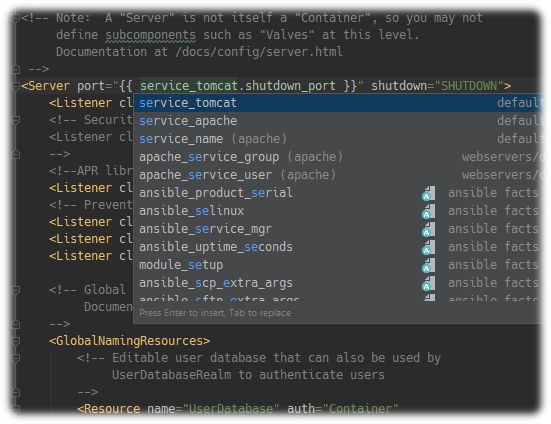Click the "SHUTDOWN" attribute value
This screenshot has width=551, height=424.
pyautogui.click(x=469, y=86)
